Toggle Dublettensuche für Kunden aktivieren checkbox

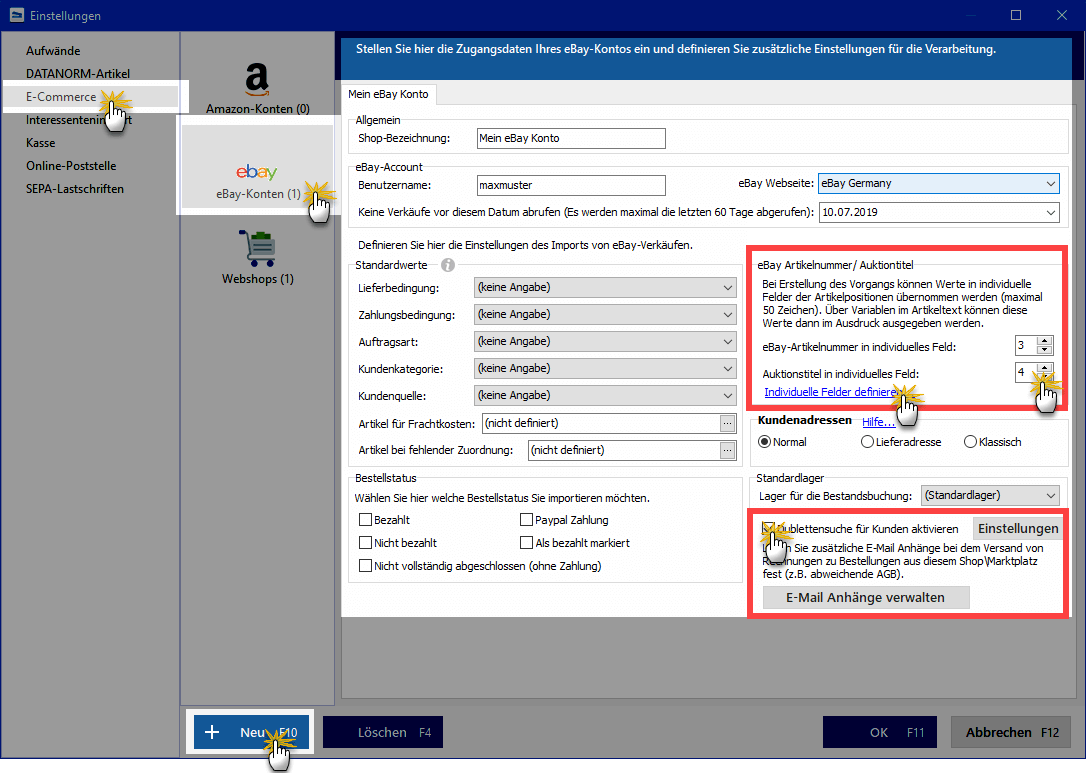(768, 528)
